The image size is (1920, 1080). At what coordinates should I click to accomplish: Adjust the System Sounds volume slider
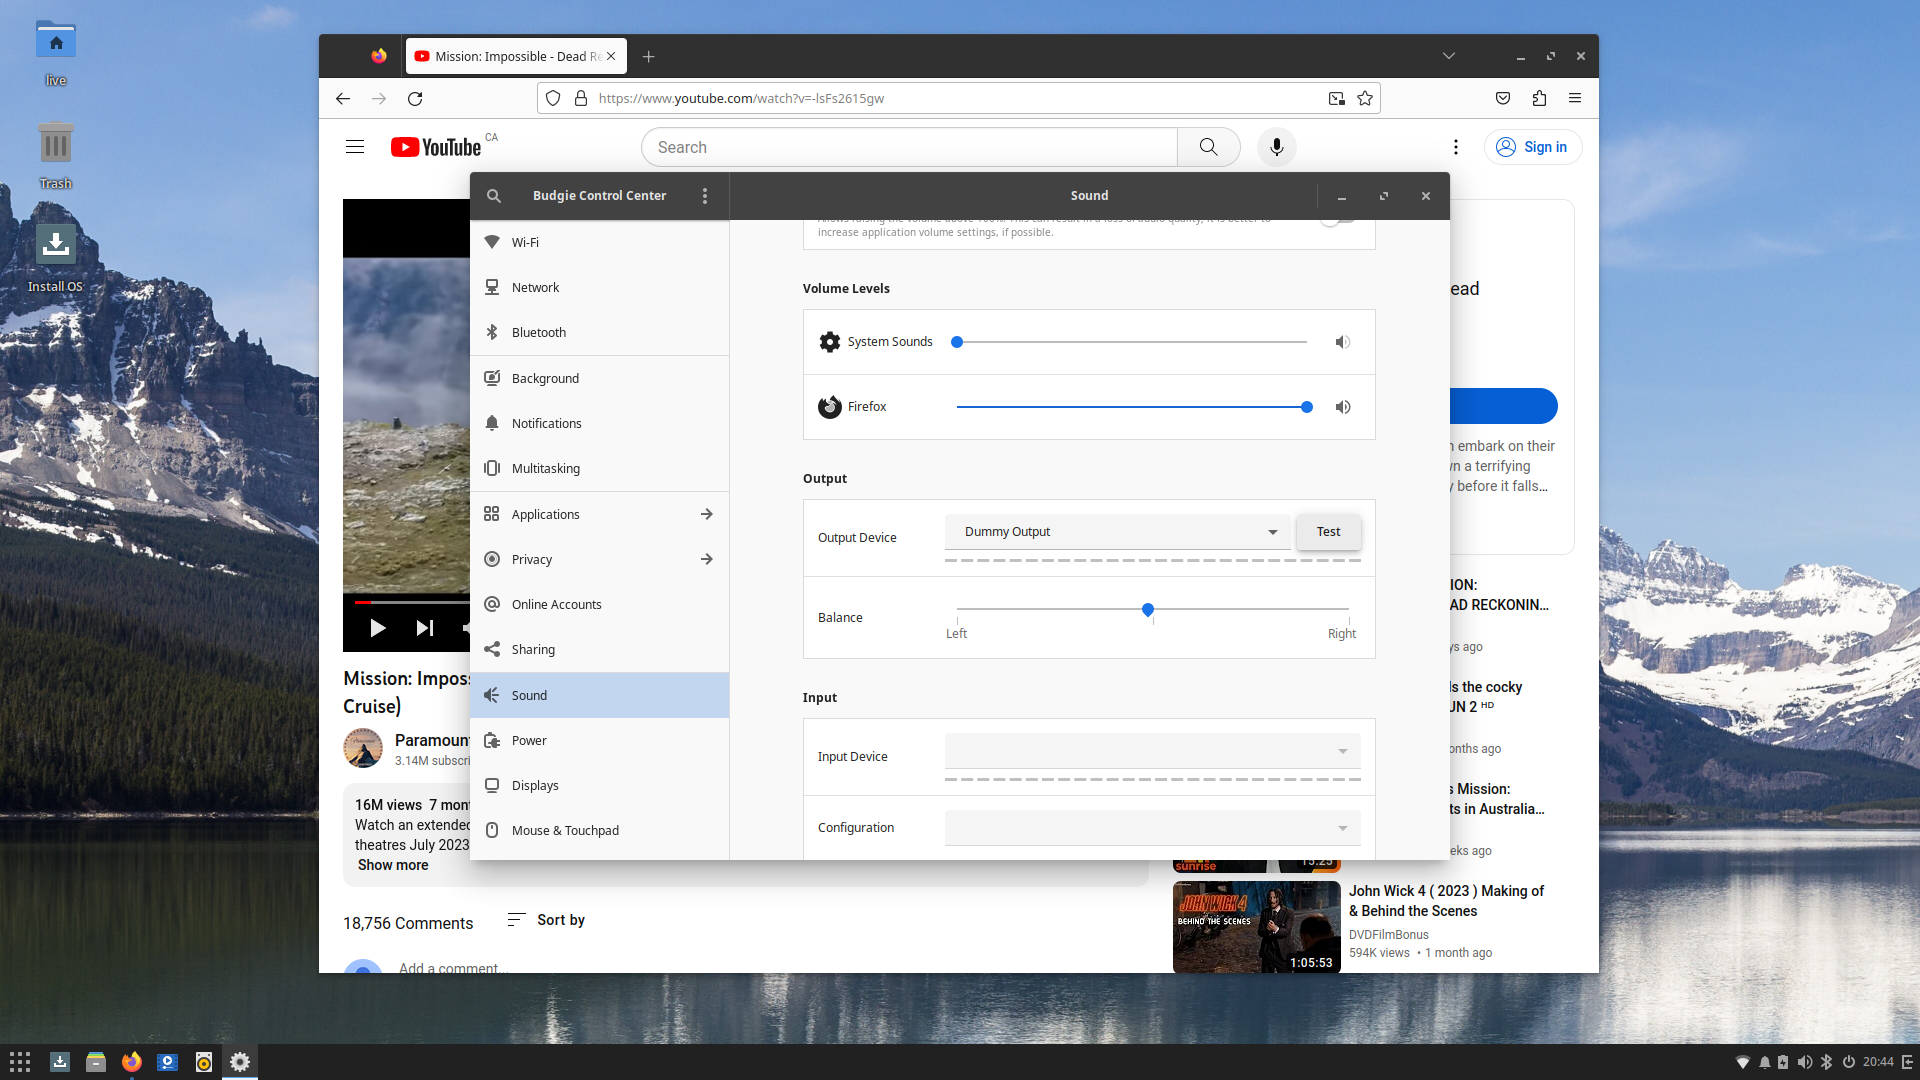1132,342
